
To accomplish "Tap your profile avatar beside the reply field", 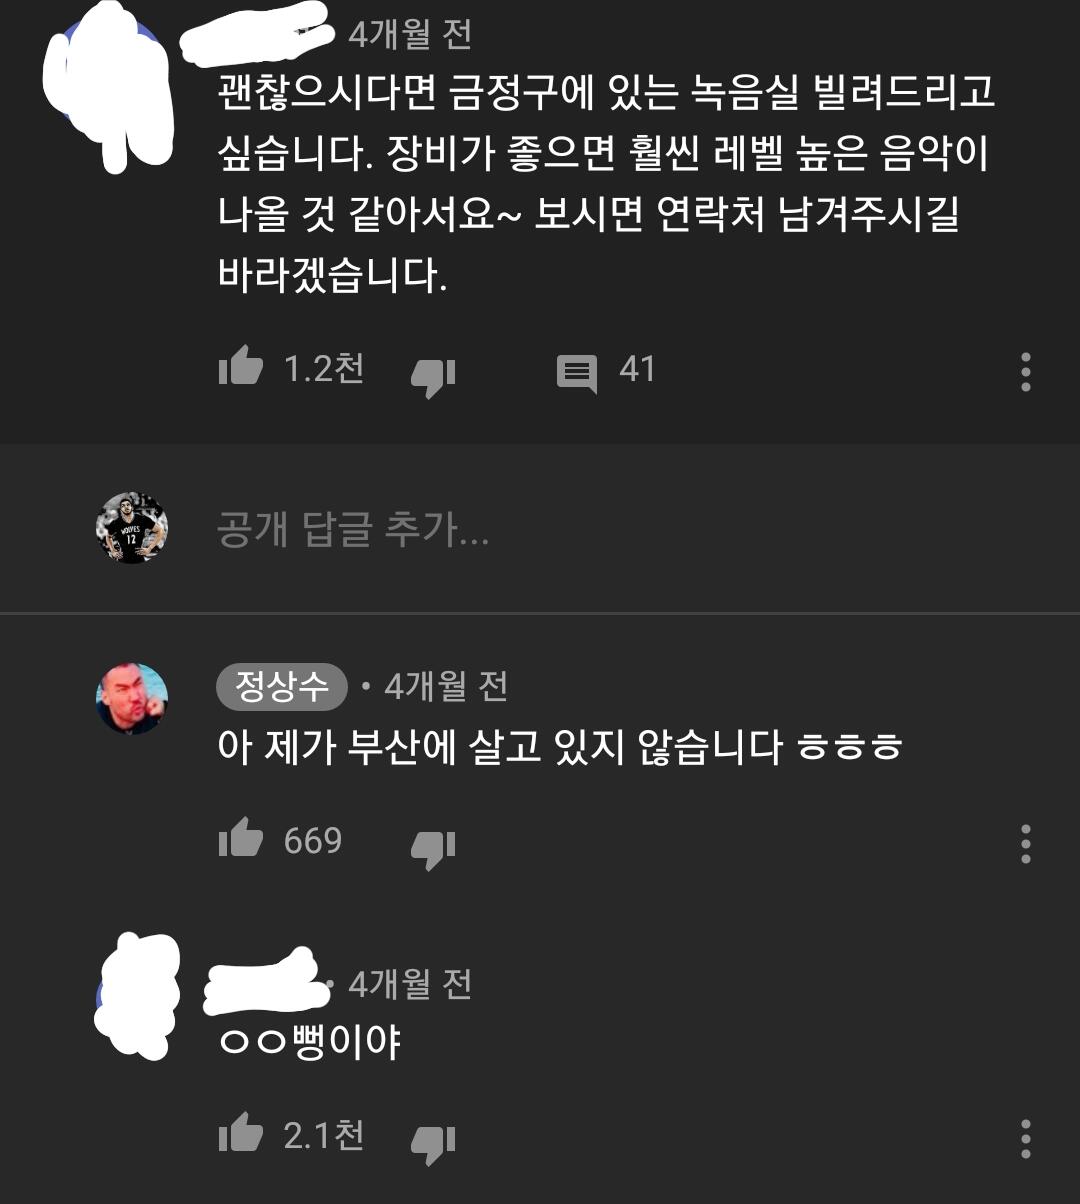I will [x=131, y=528].
